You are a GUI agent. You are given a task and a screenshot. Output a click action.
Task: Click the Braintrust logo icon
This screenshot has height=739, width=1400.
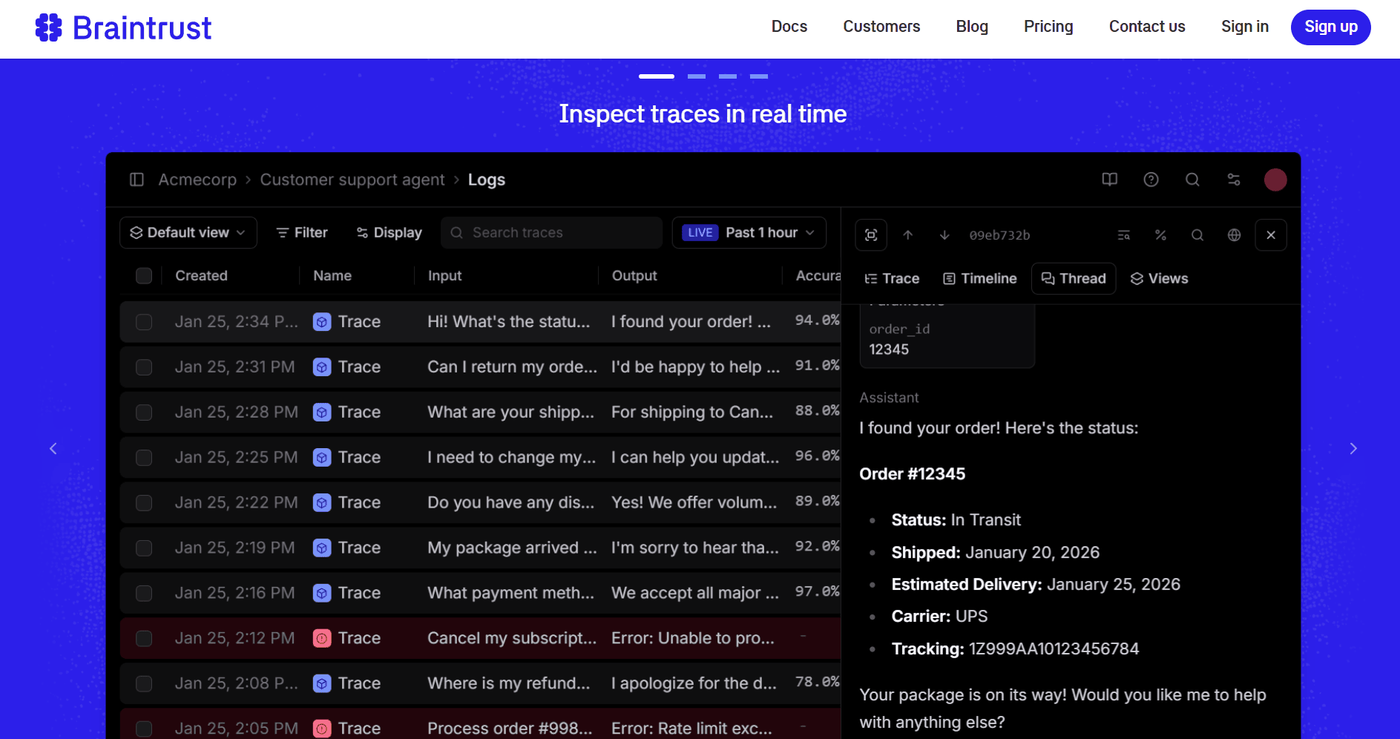pos(48,27)
